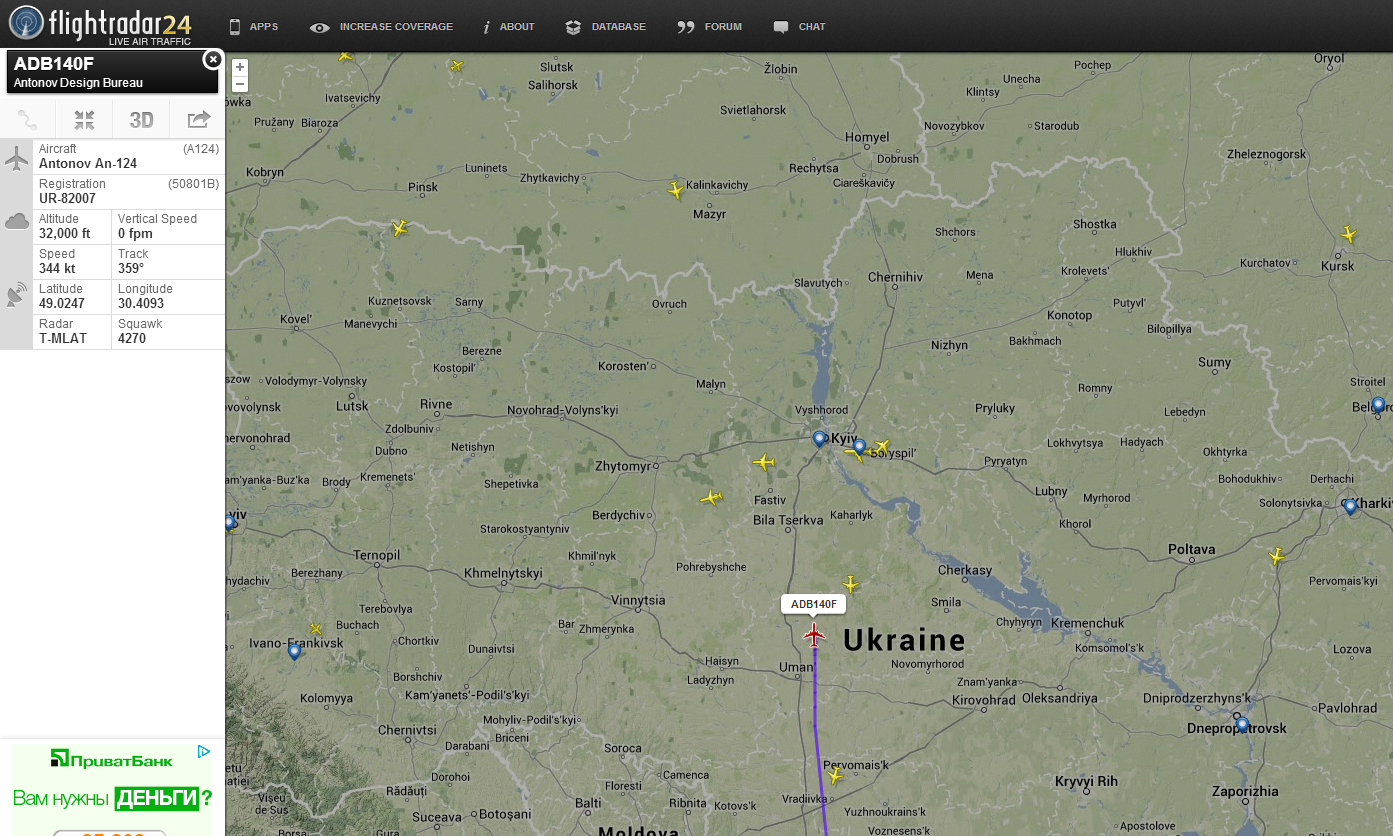Open the Chat link
Screen dimensions: 1393x836
tap(799, 27)
